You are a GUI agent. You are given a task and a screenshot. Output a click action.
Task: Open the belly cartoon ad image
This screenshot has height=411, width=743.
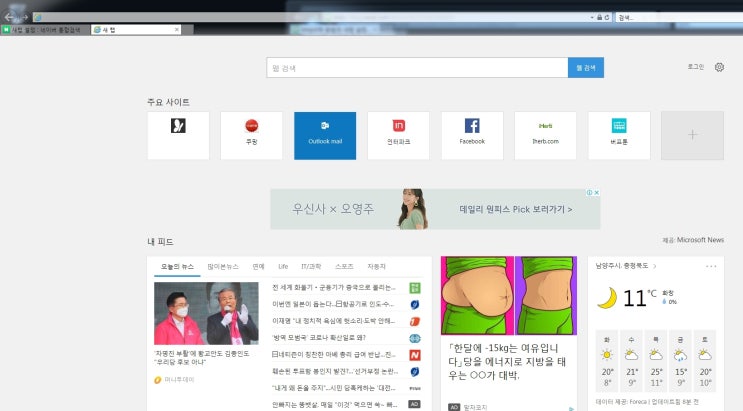pos(509,296)
